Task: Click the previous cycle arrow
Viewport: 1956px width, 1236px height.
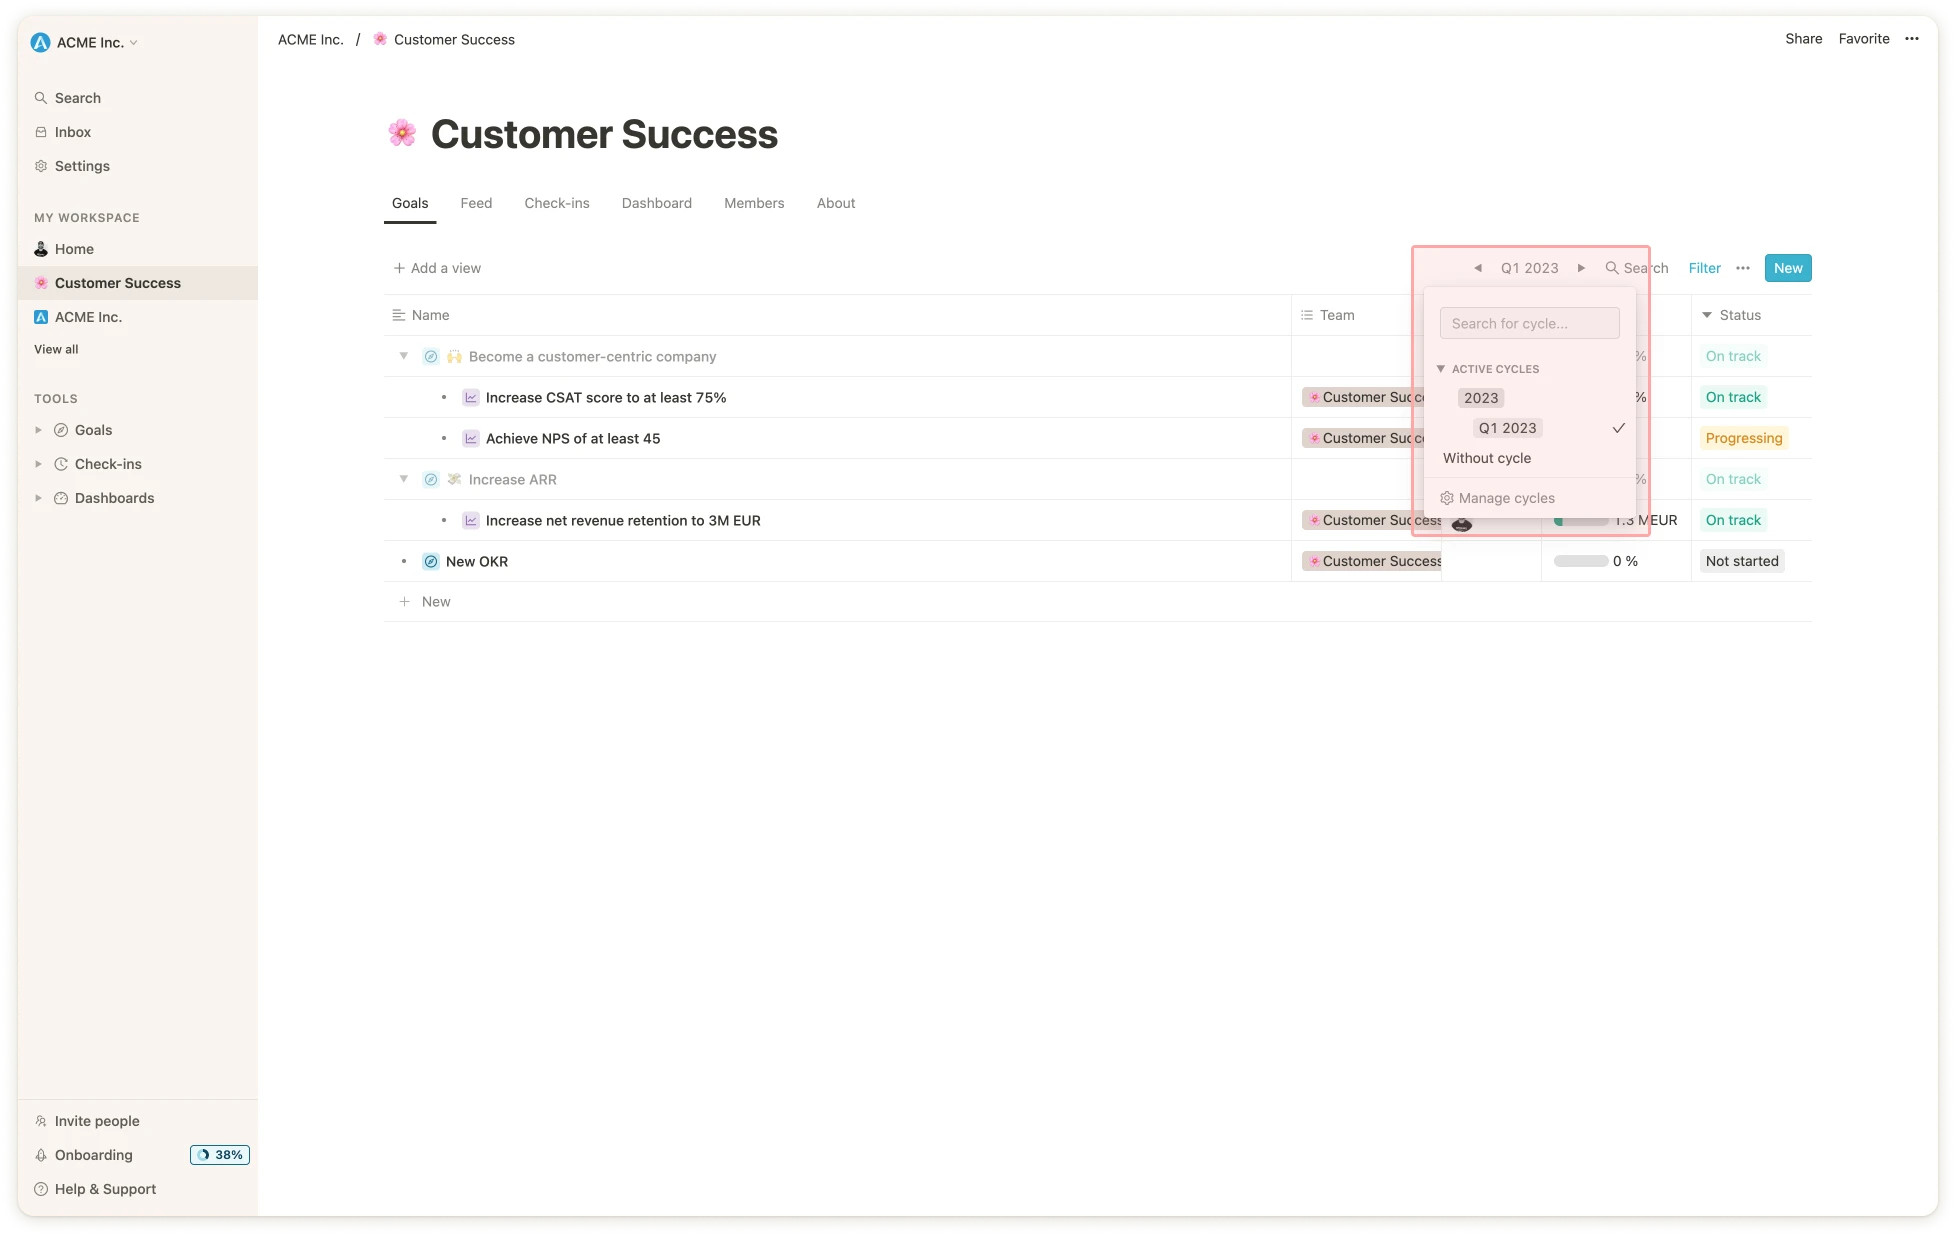Action: click(1477, 268)
